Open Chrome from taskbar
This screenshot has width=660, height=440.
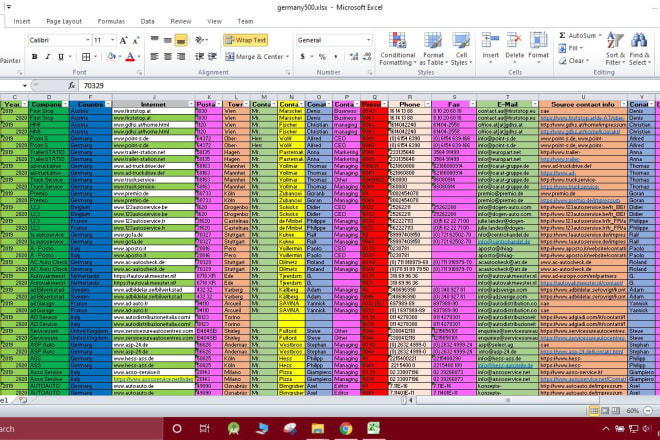[x=346, y=429]
